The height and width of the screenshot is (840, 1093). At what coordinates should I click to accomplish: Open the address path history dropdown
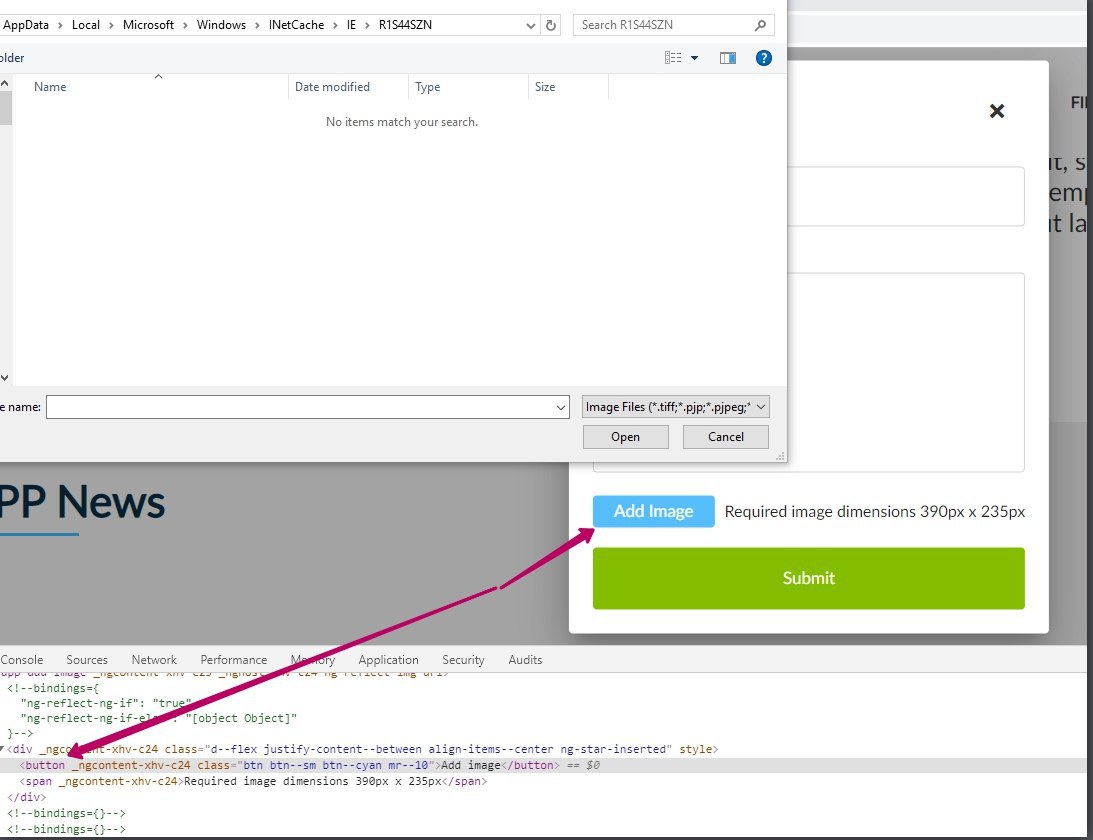click(x=530, y=26)
